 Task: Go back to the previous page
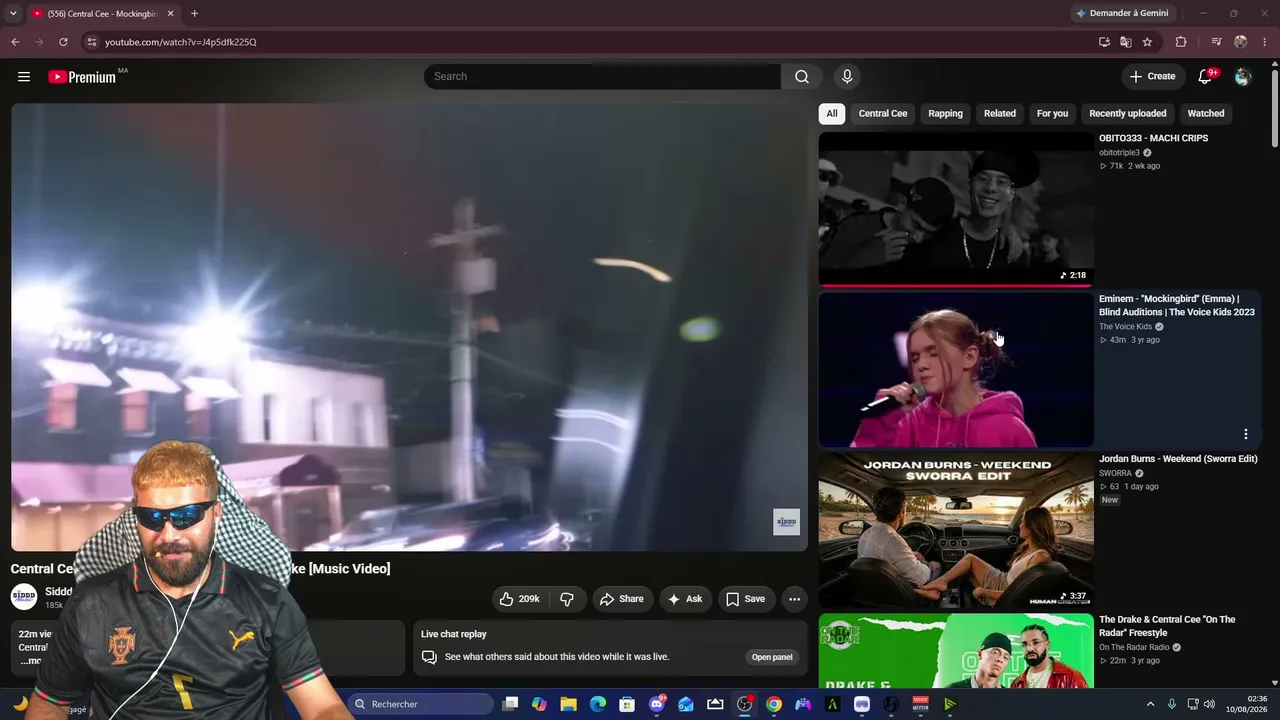point(15,42)
